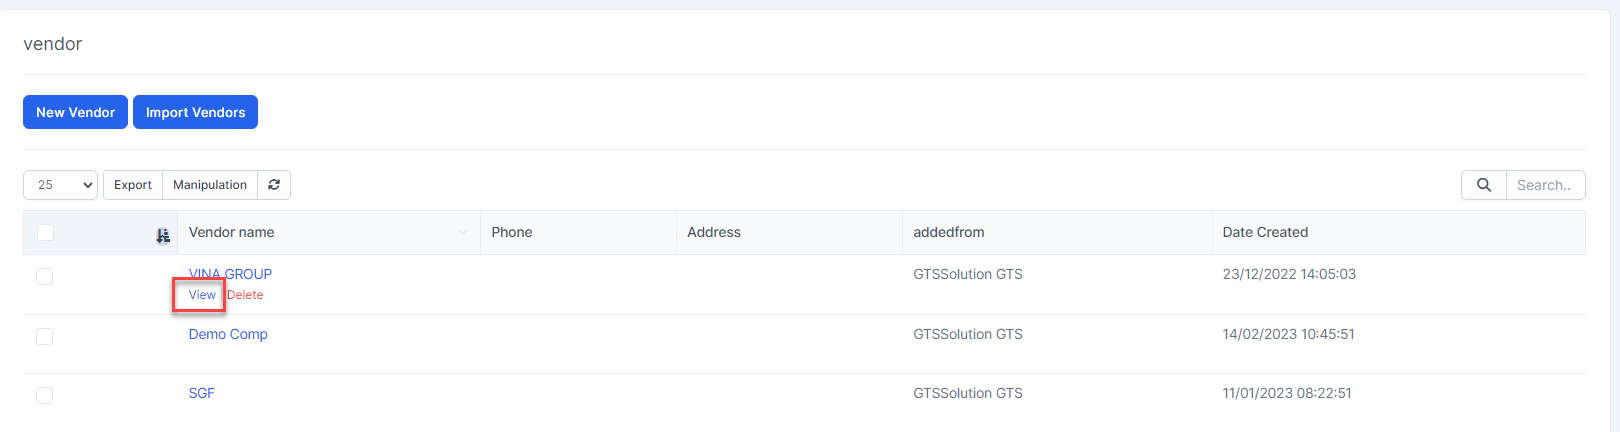Open the Manipulation menu
The image size is (1620, 432).
(x=210, y=185)
